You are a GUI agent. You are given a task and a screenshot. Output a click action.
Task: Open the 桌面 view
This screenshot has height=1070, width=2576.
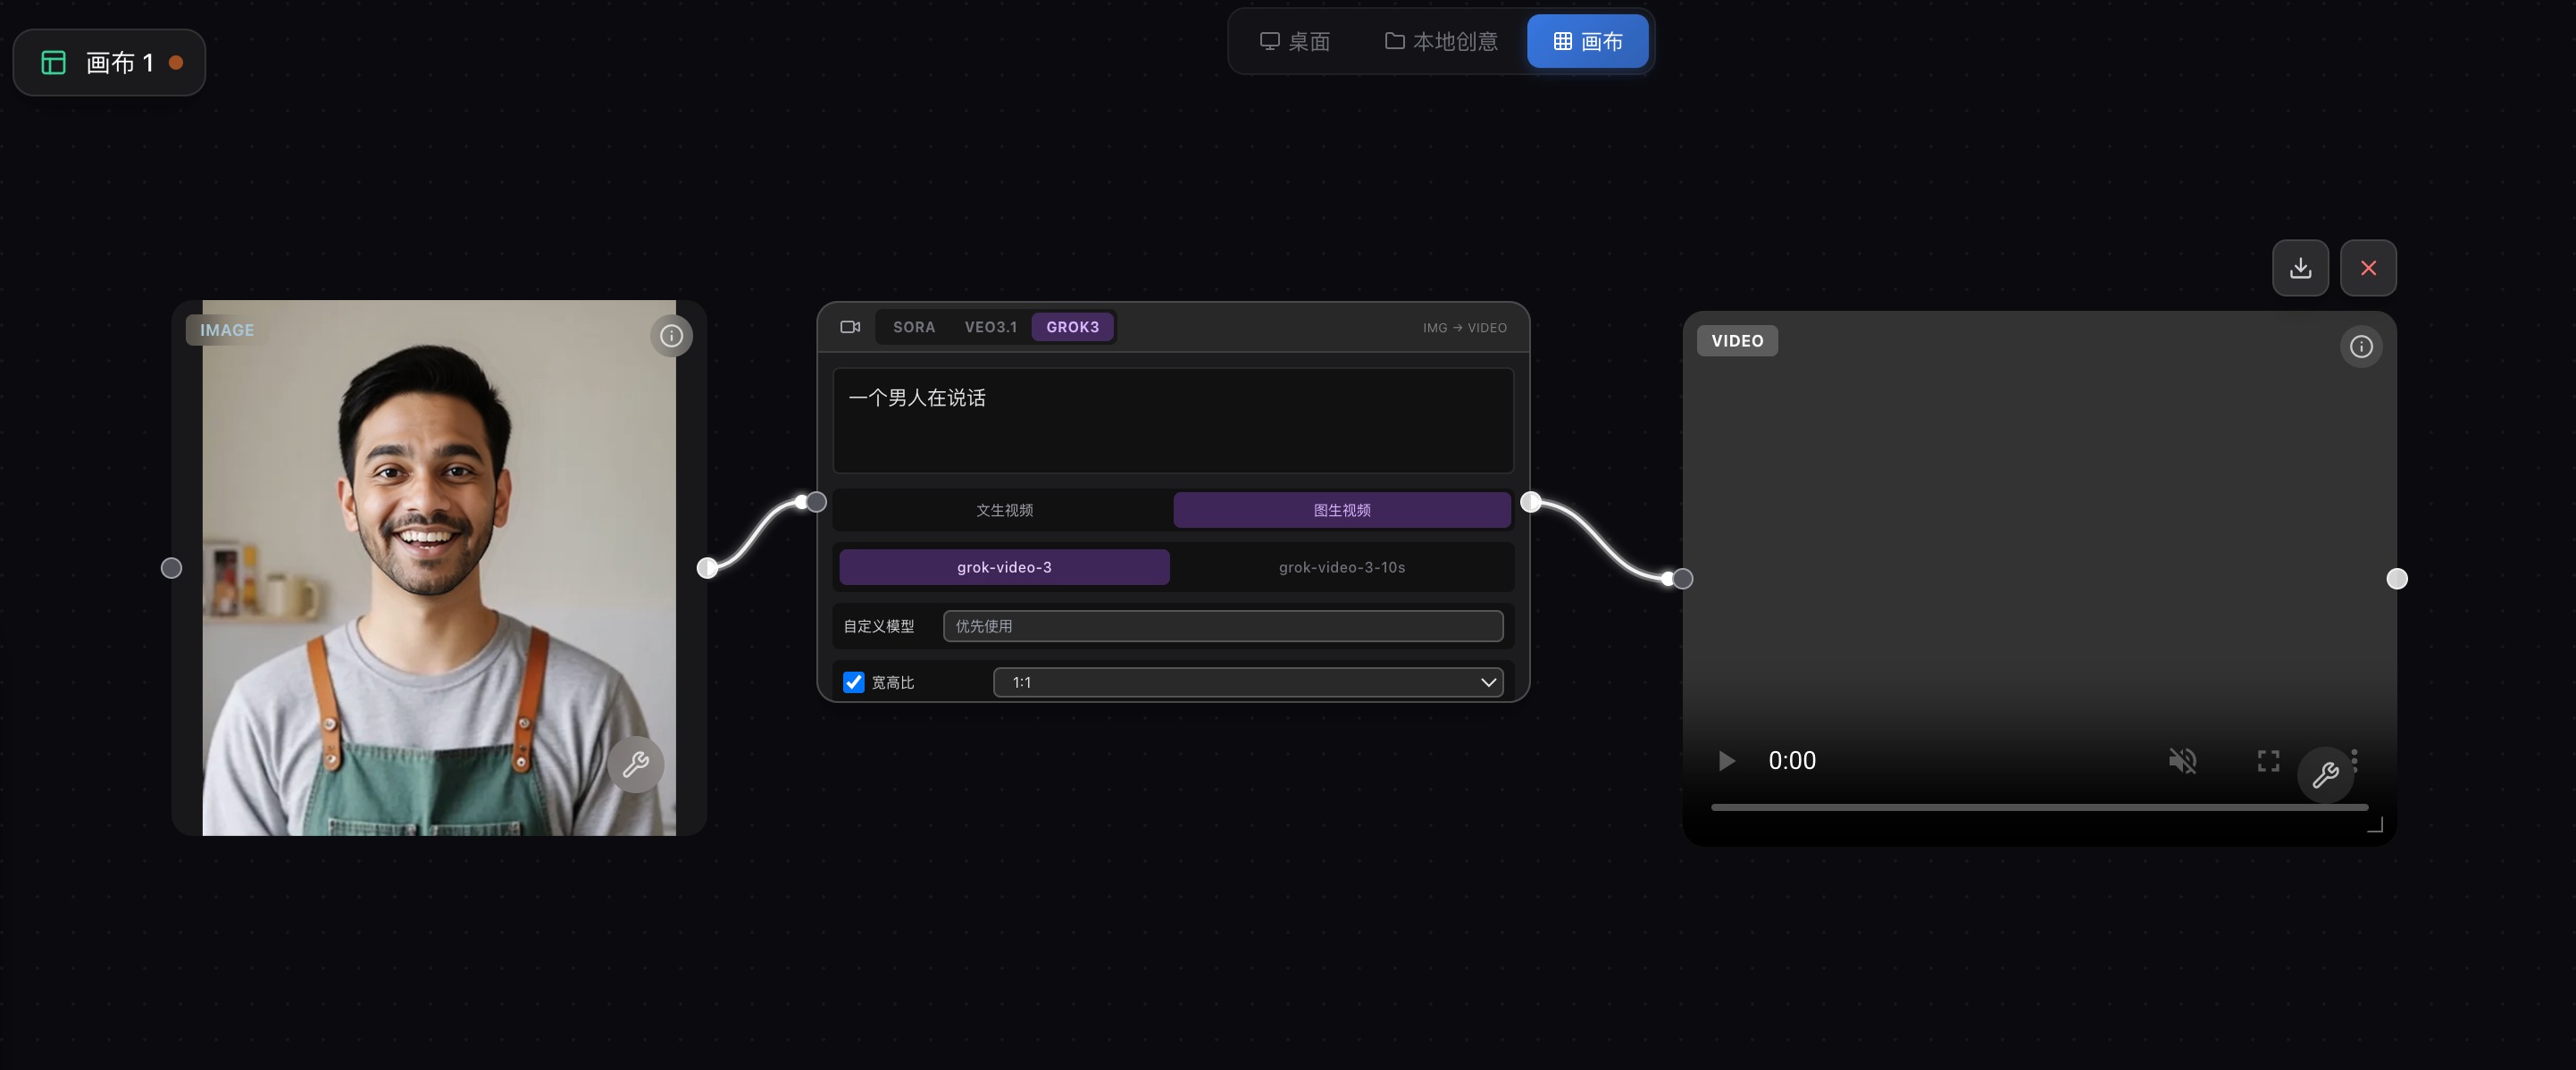(x=1294, y=41)
